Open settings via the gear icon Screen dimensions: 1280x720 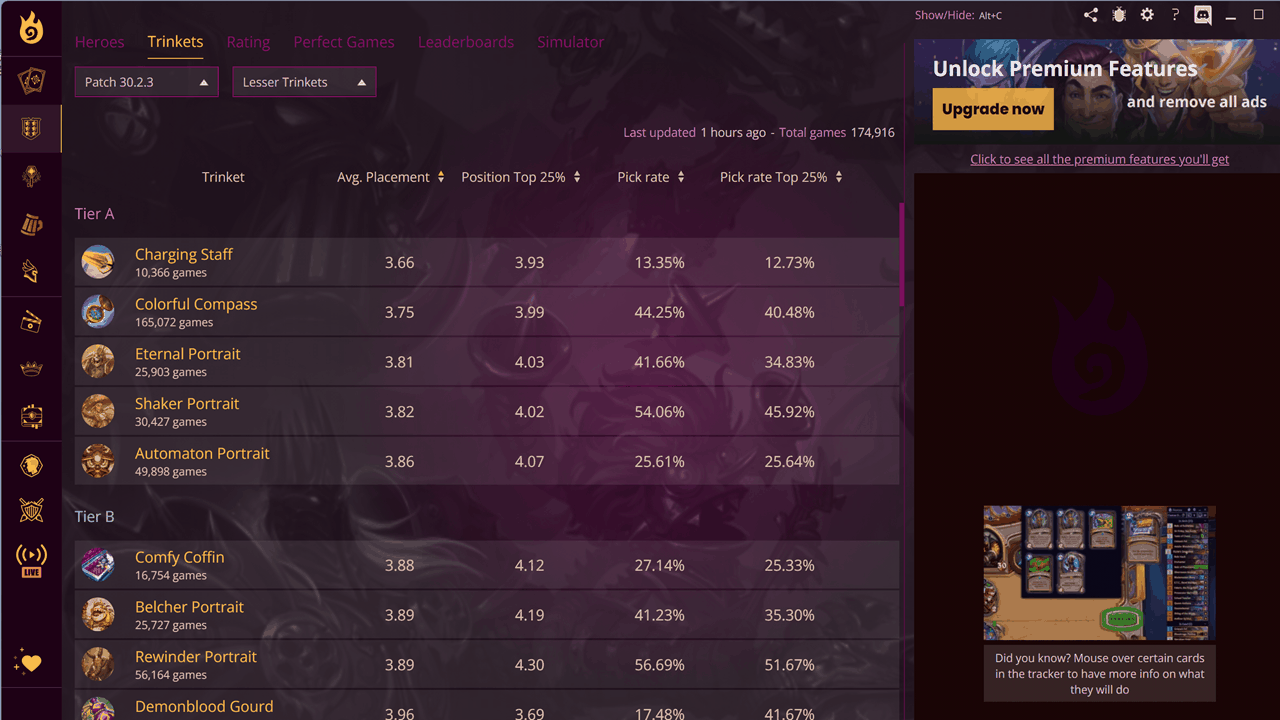(1147, 15)
